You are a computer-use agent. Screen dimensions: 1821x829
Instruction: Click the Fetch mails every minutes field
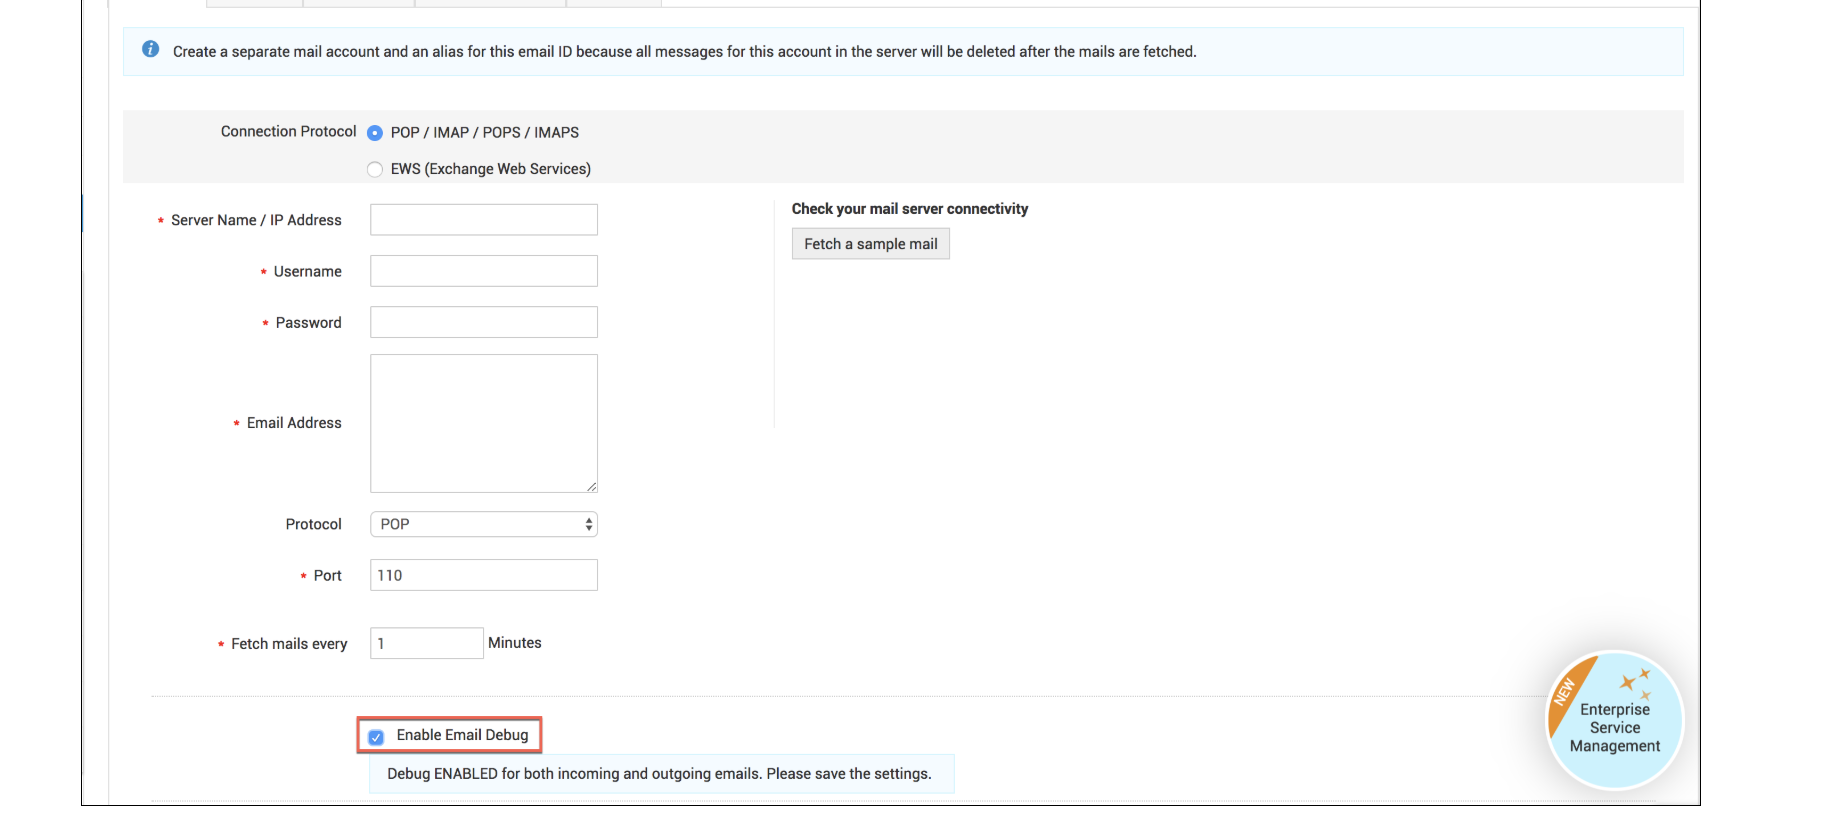[427, 643]
